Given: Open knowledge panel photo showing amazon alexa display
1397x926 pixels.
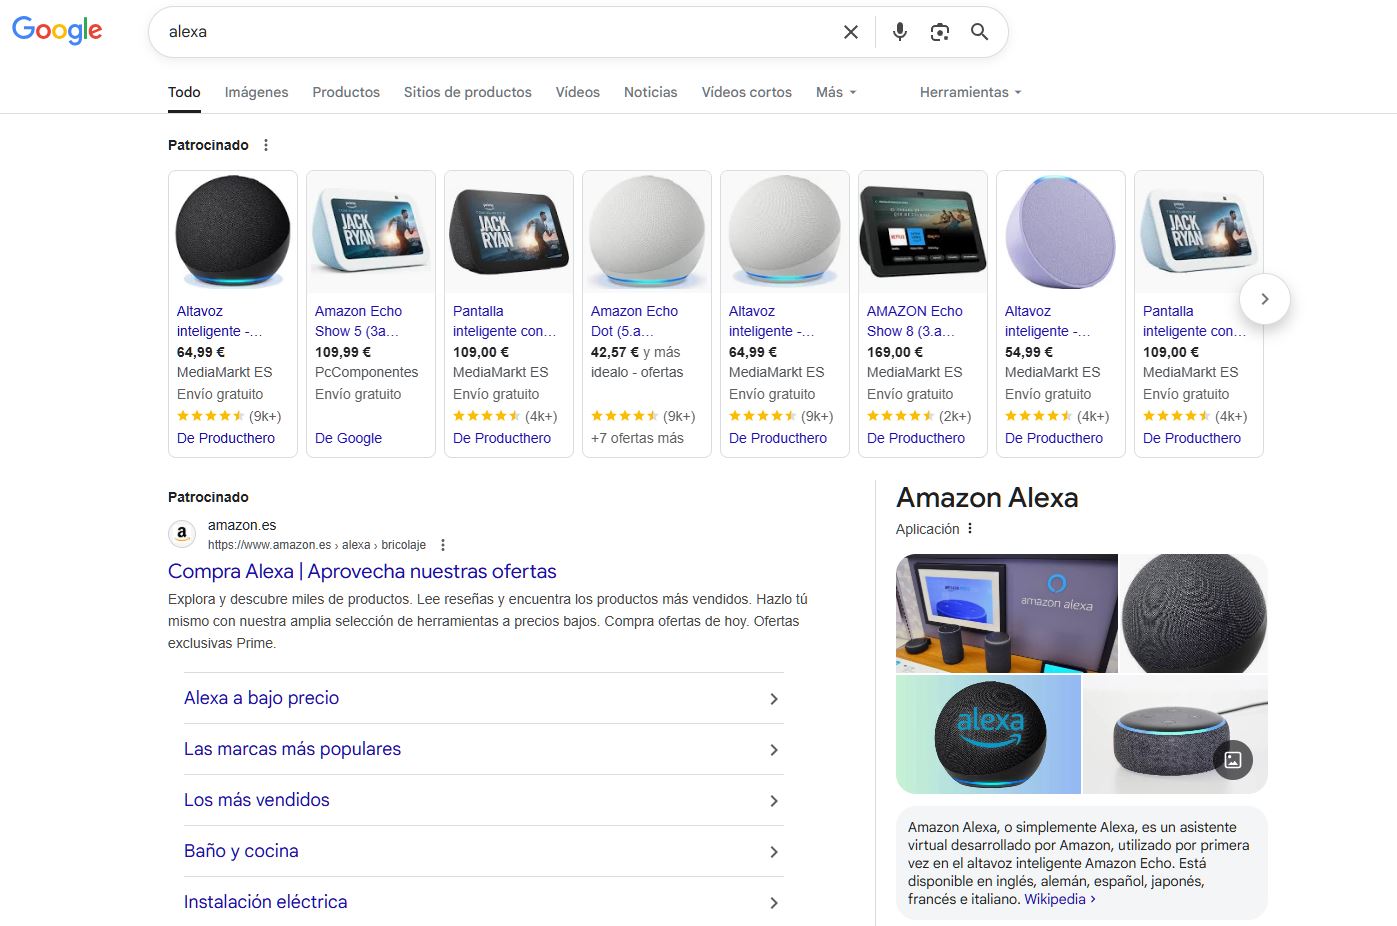Looking at the screenshot, I should (x=1007, y=613).
